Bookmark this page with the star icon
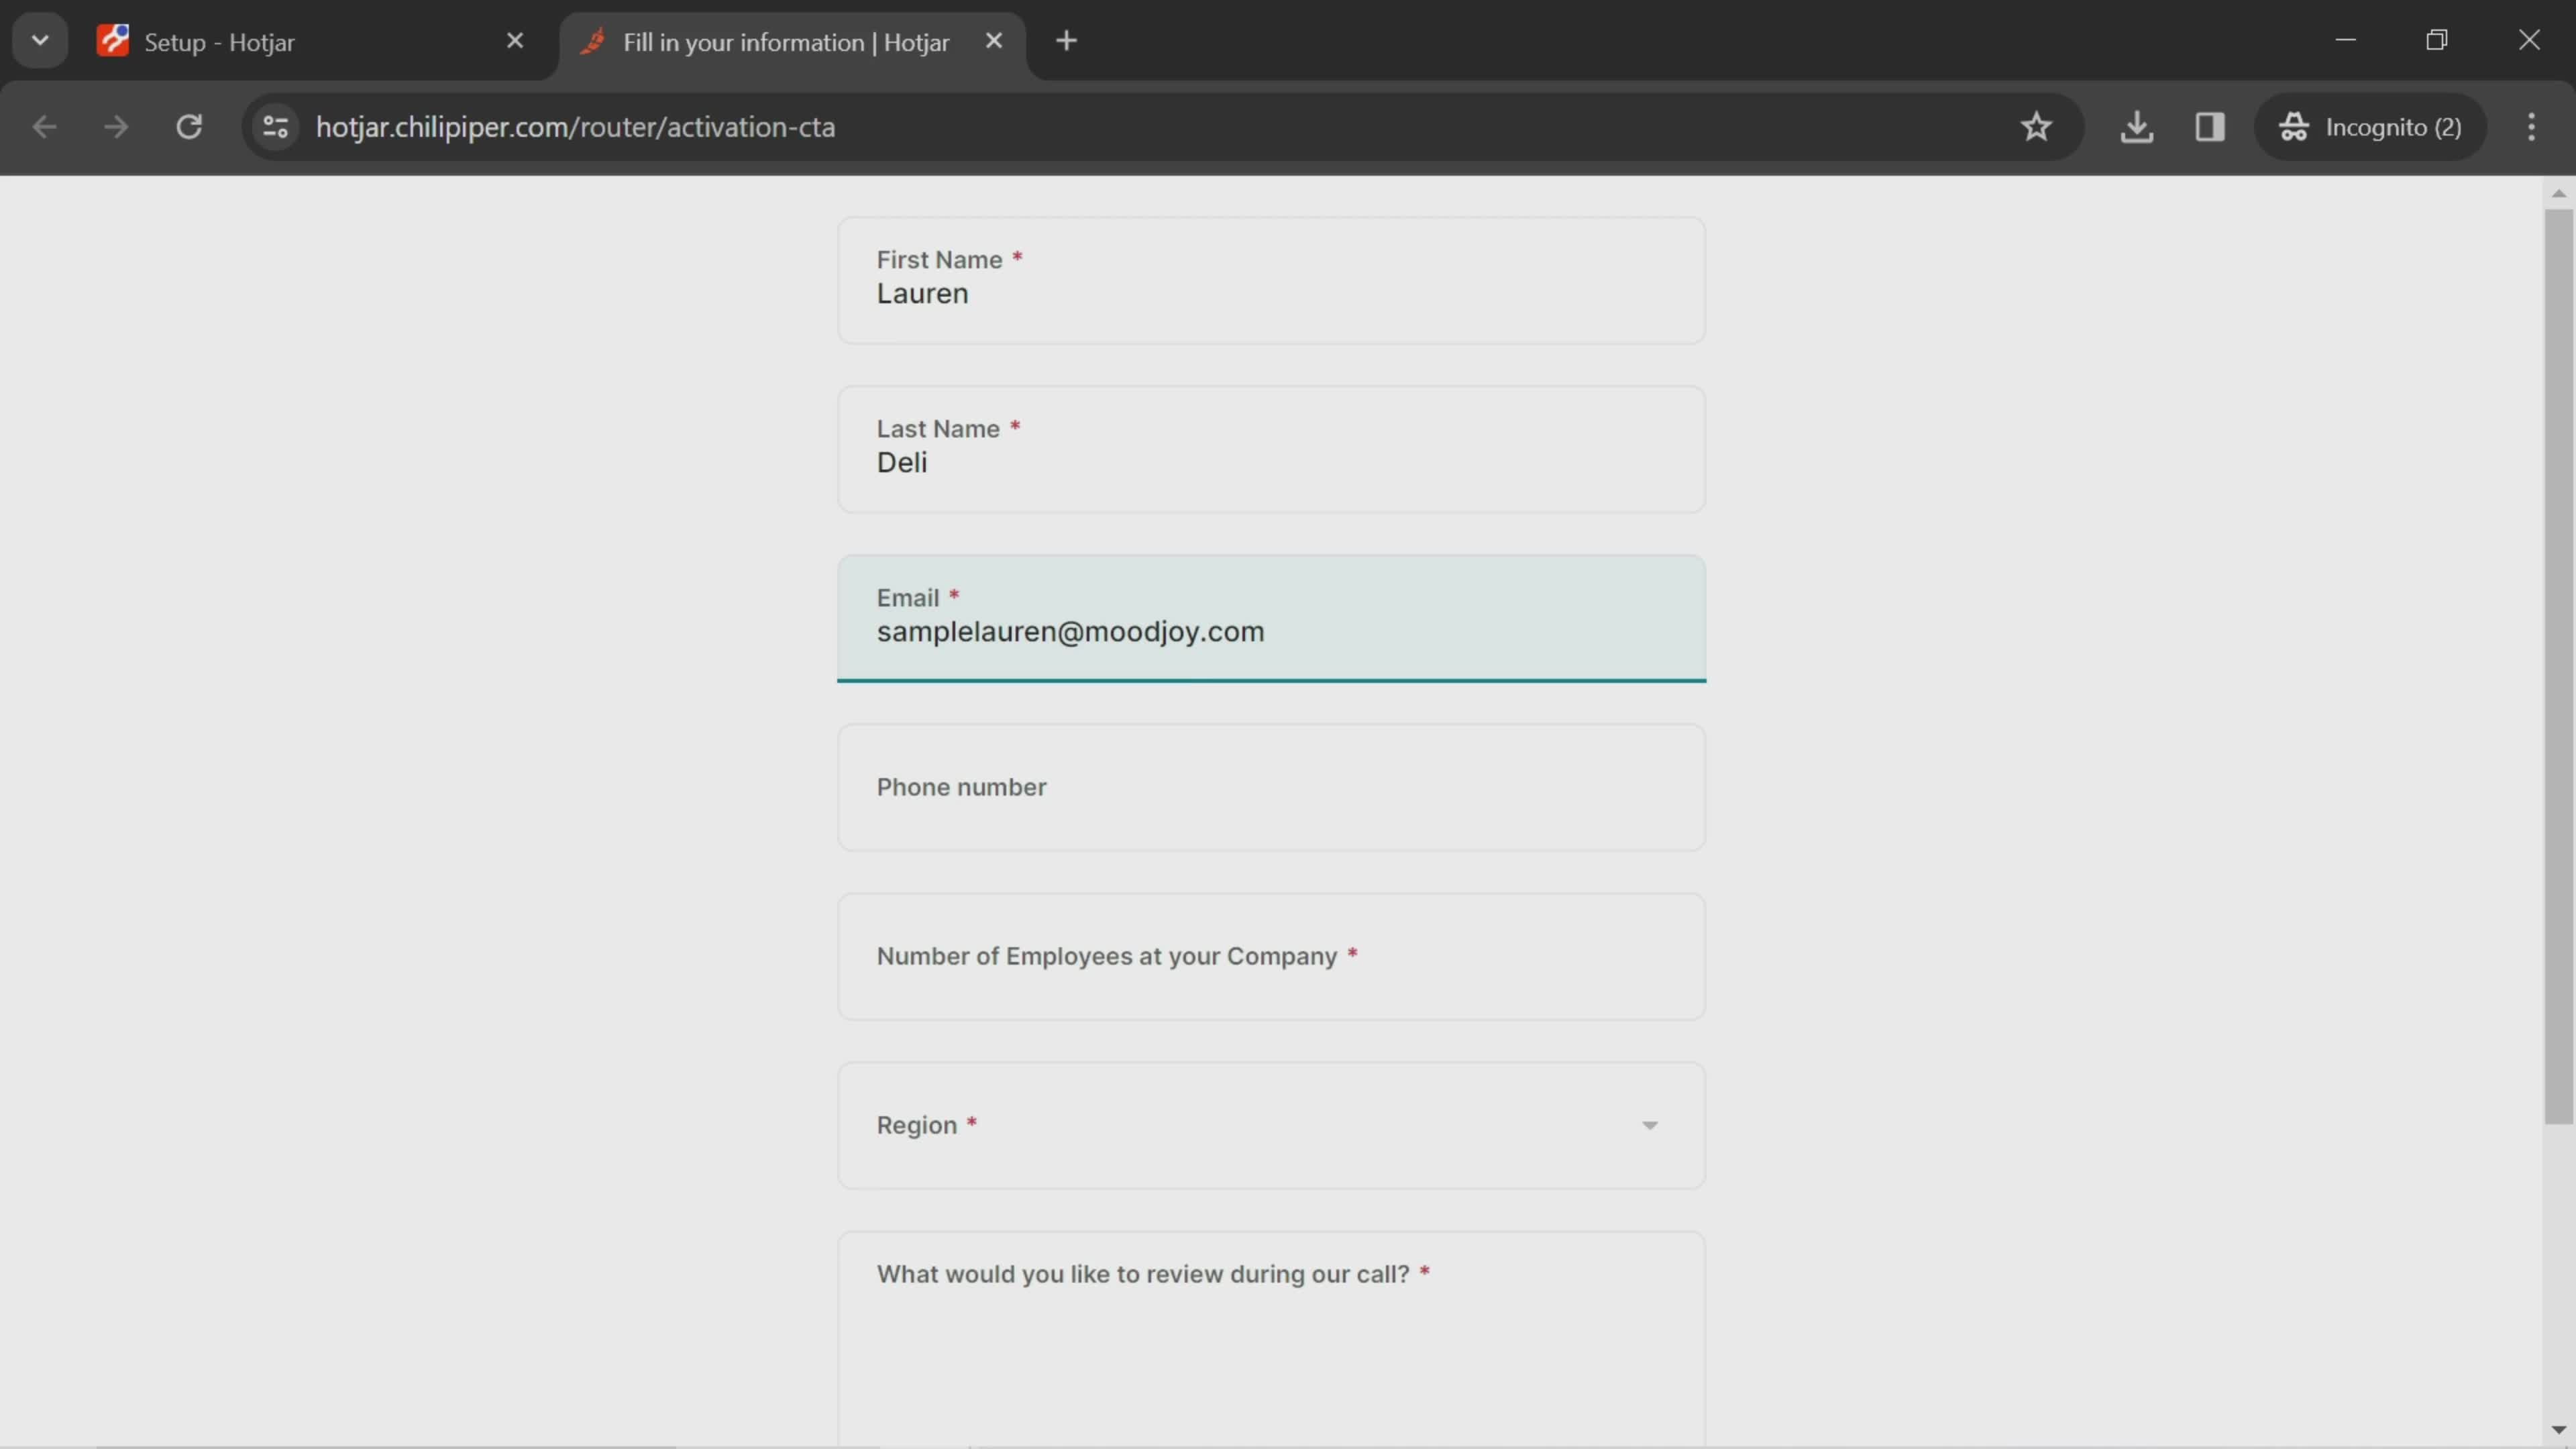The width and height of the screenshot is (2576, 1449). click(2036, 127)
